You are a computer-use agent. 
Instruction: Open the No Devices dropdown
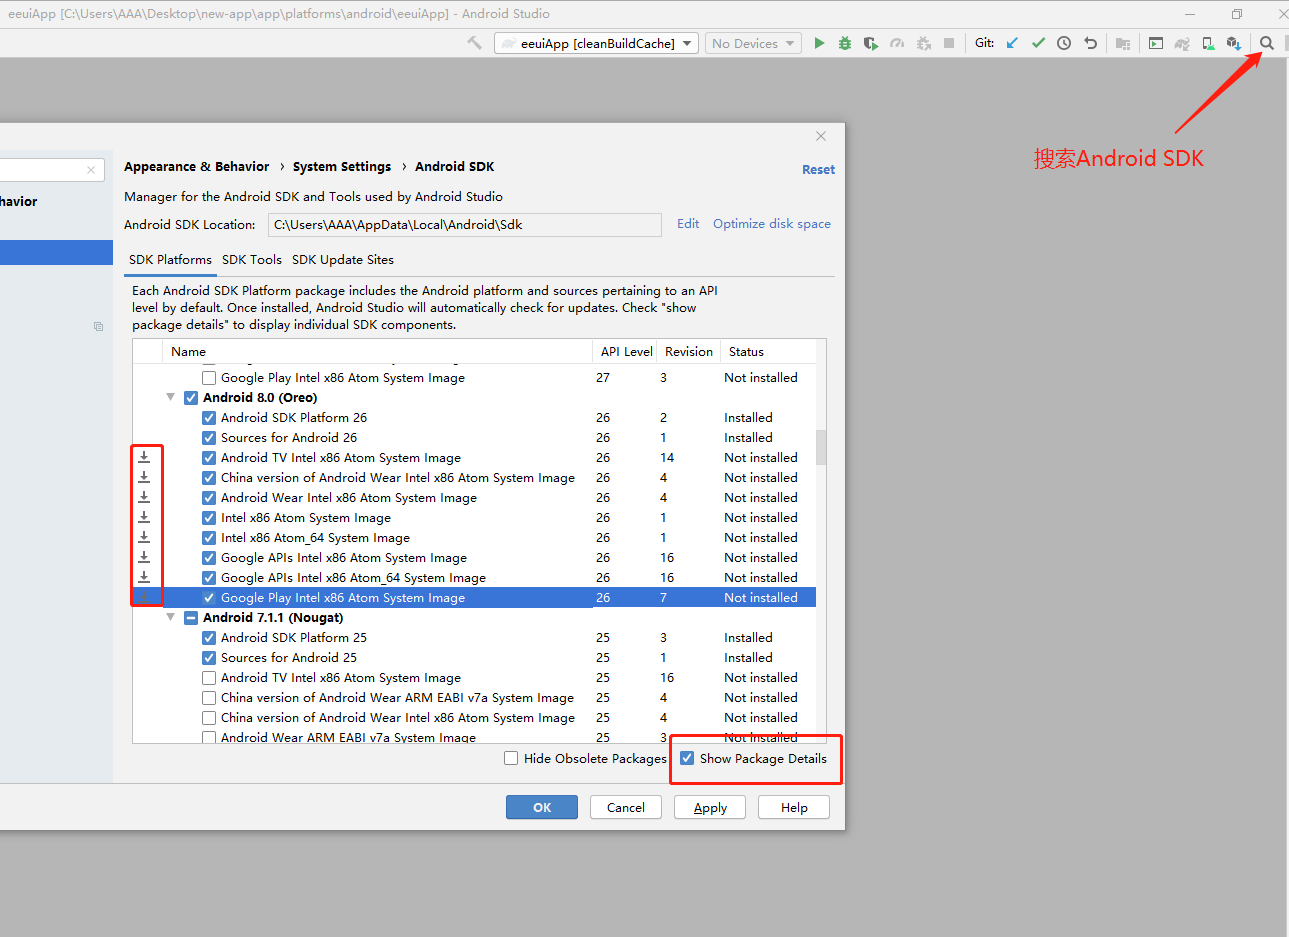(x=753, y=43)
